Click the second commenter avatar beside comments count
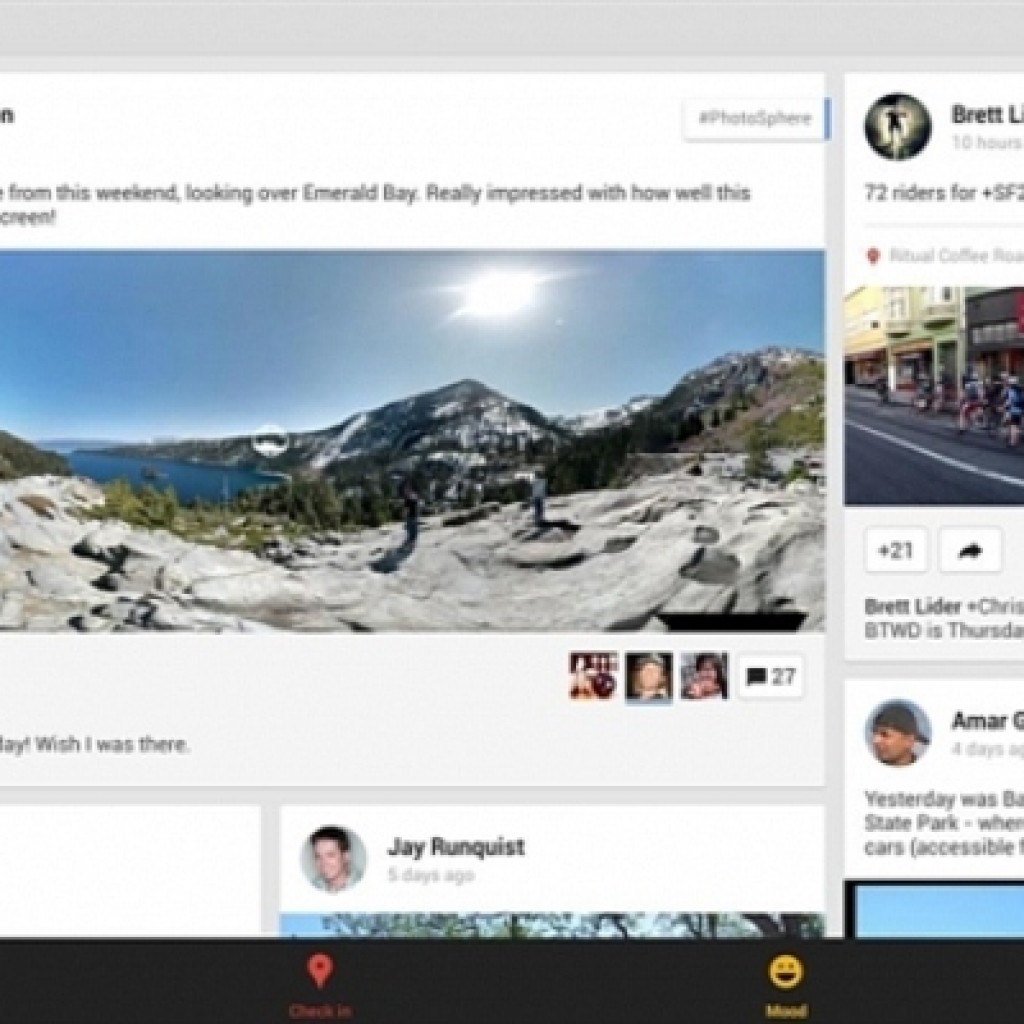 pyautogui.click(x=648, y=677)
